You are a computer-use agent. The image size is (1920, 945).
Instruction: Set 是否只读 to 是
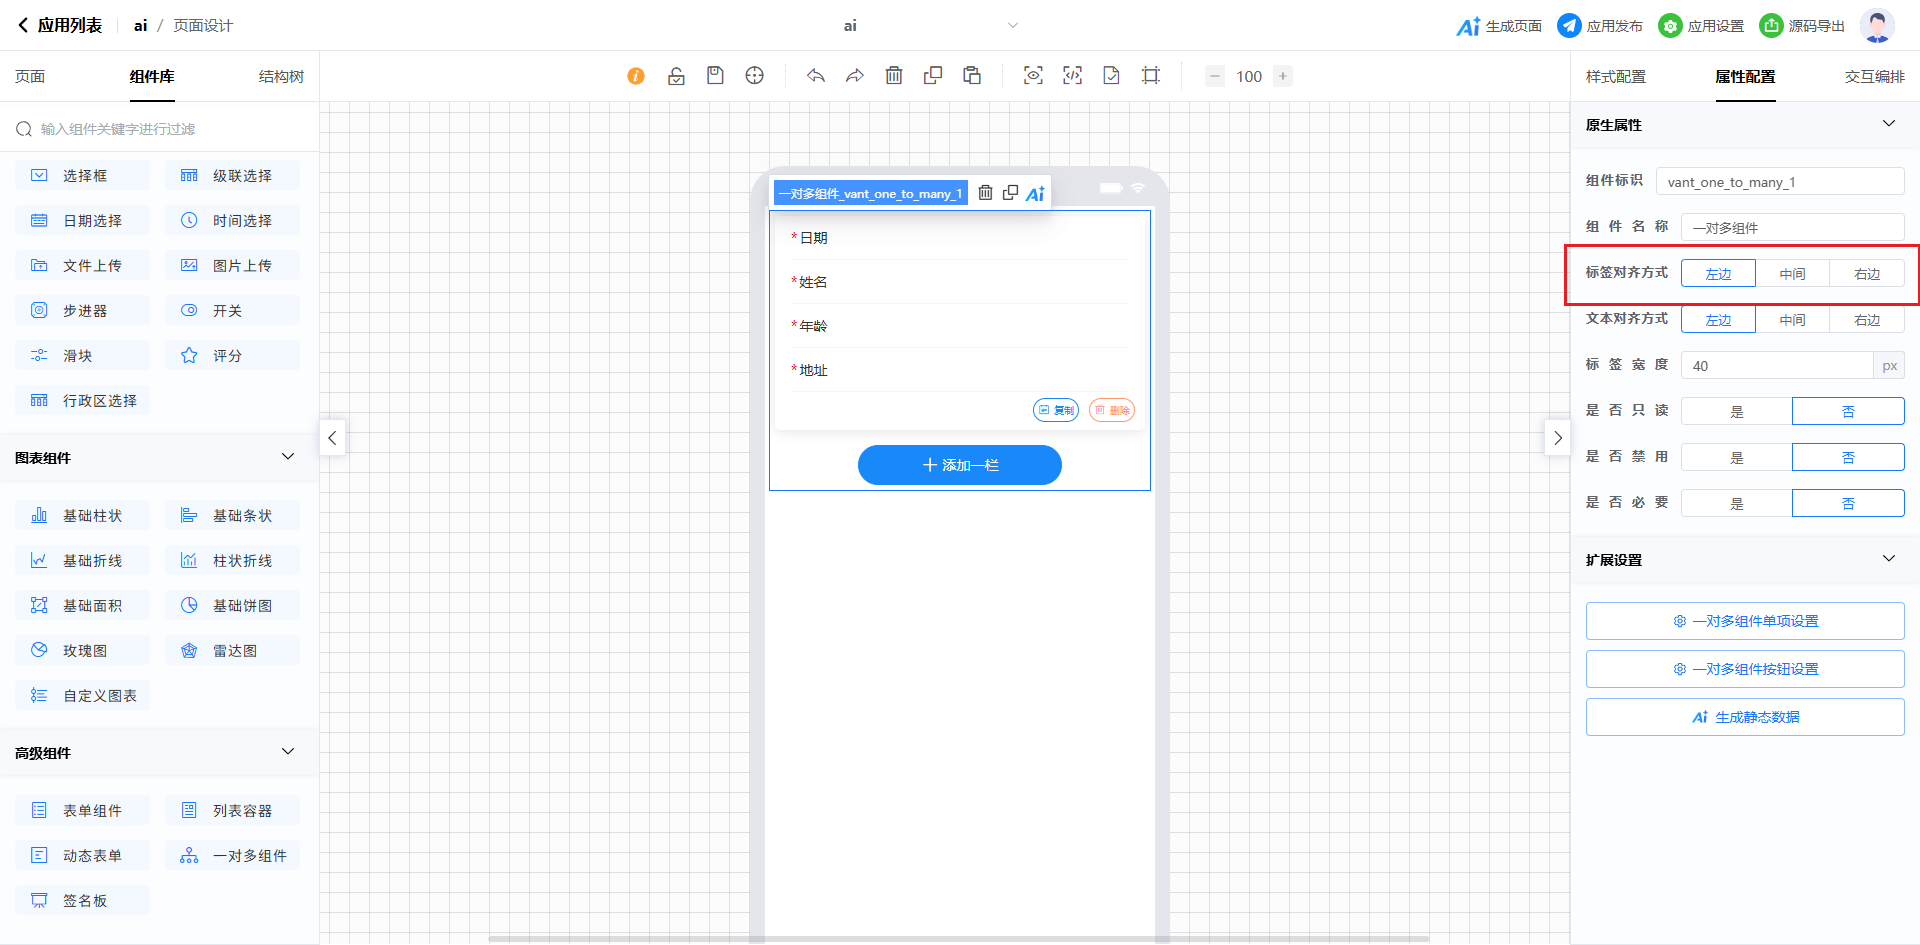pos(1736,412)
